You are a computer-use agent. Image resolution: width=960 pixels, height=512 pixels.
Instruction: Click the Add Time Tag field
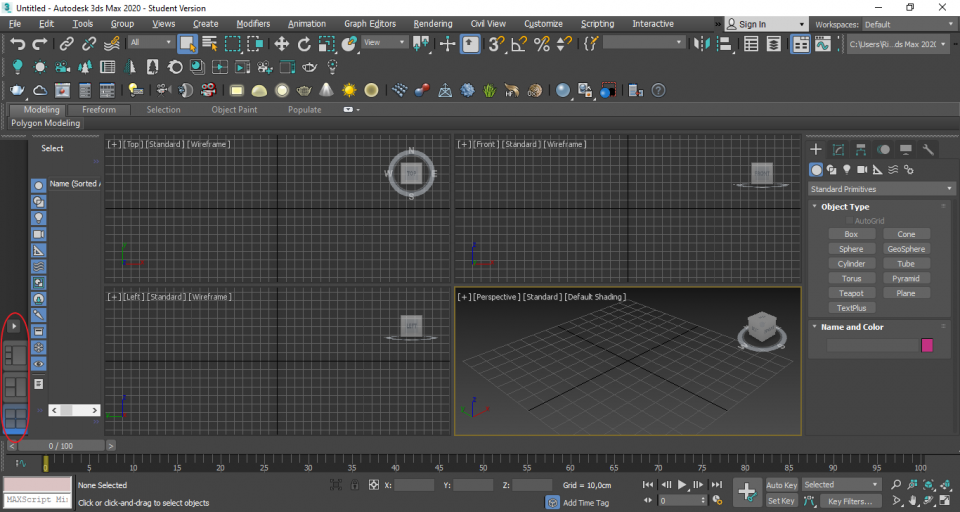coord(586,502)
